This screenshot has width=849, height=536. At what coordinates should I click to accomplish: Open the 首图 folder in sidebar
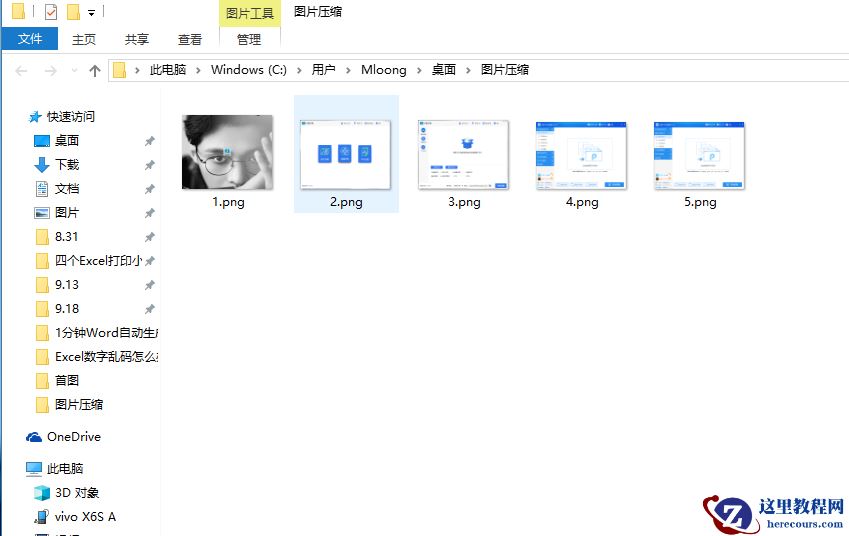67,380
